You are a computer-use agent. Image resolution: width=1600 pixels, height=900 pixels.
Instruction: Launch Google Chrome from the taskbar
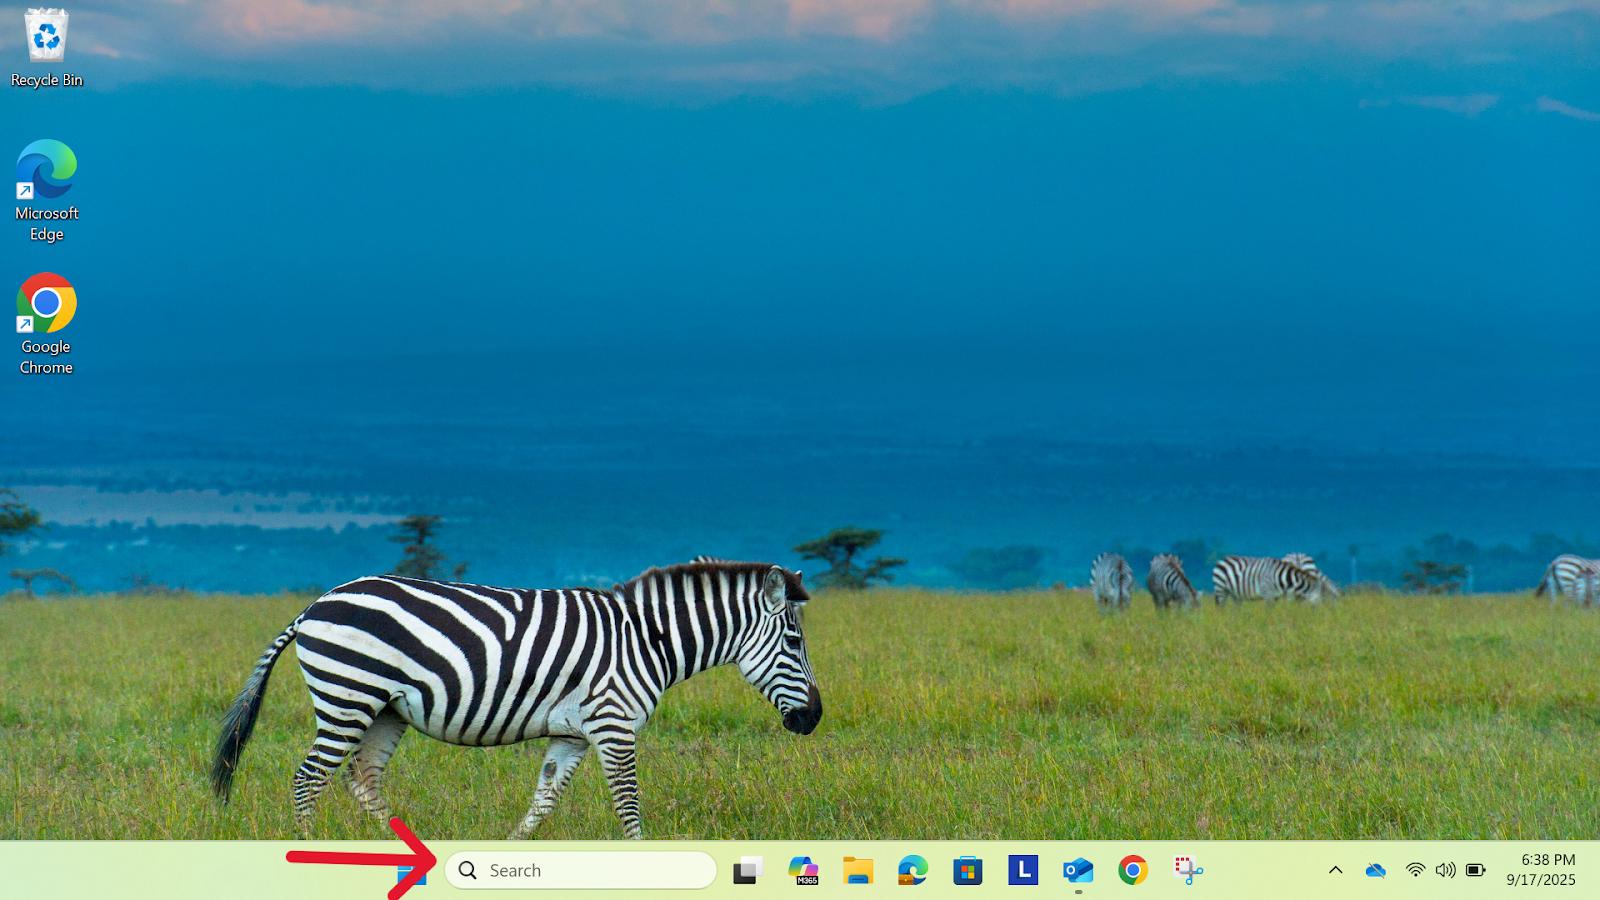click(x=1133, y=871)
